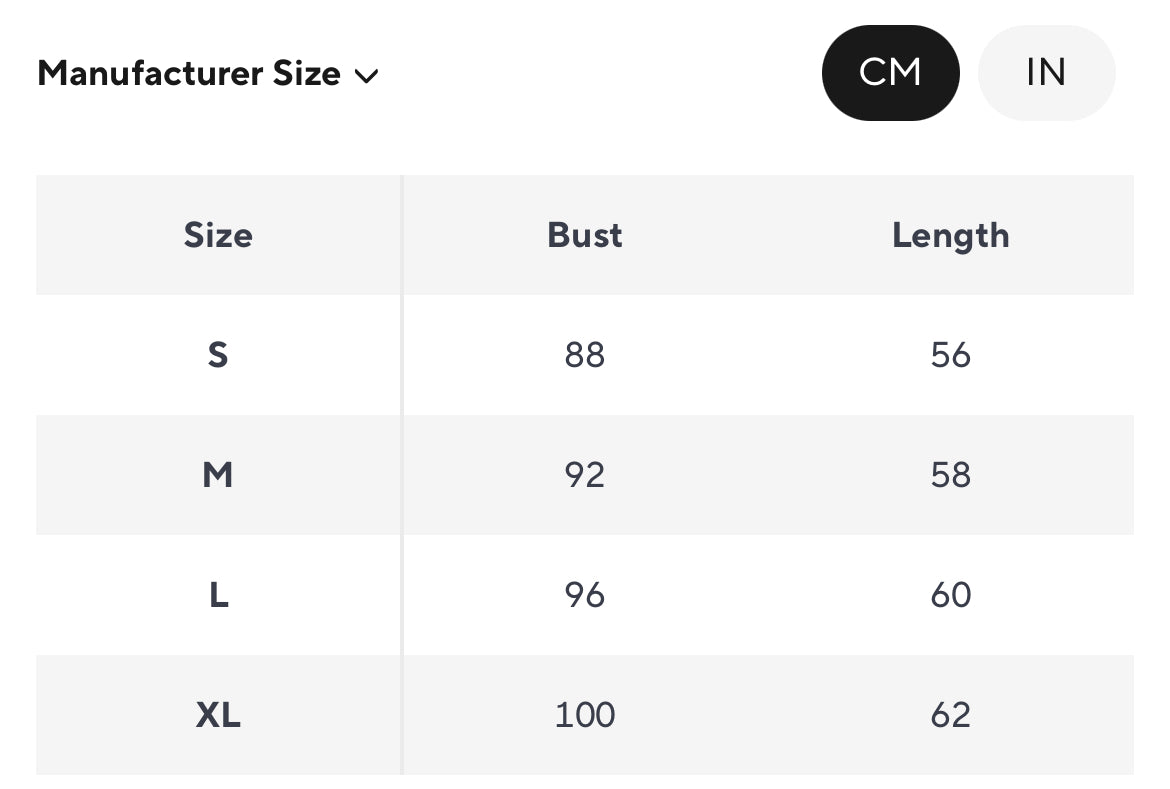The width and height of the screenshot is (1170, 789).
Task: Click the Manufacturer Size heading text
Action: point(189,74)
